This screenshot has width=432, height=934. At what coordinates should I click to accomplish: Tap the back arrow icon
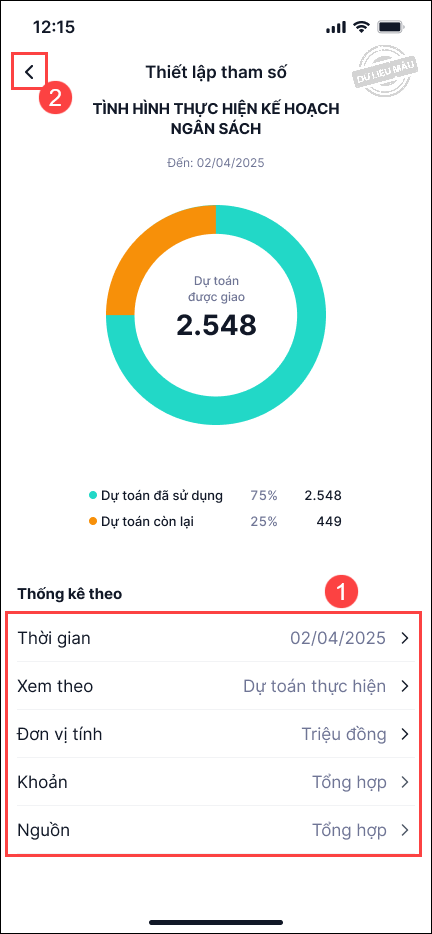click(x=29, y=72)
